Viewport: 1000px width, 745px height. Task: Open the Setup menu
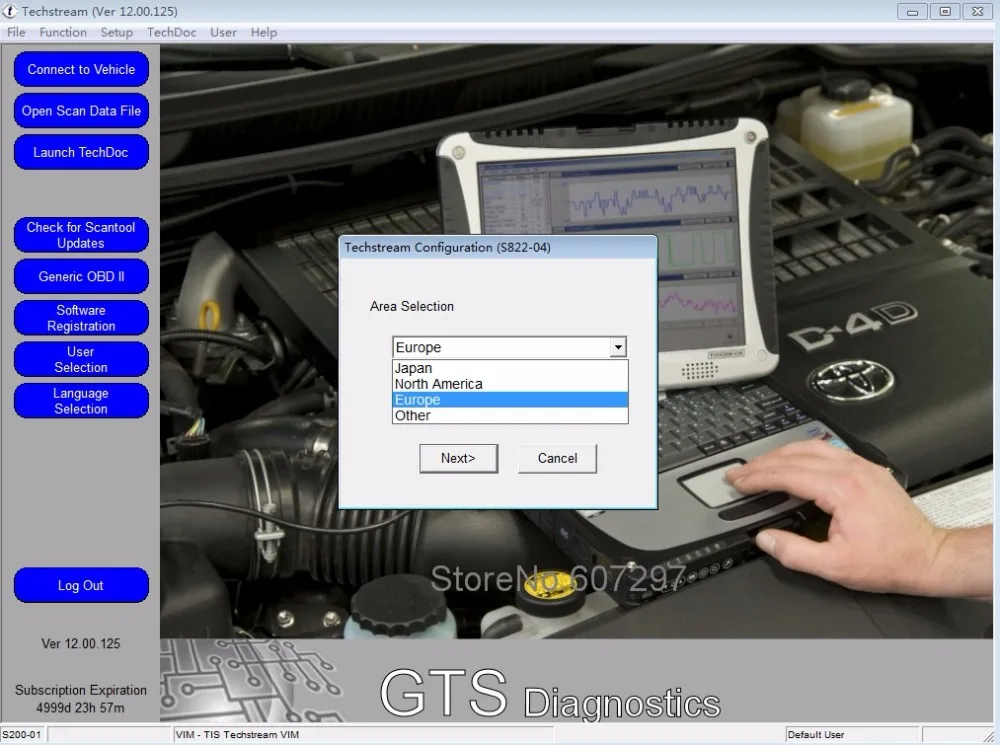(x=116, y=32)
